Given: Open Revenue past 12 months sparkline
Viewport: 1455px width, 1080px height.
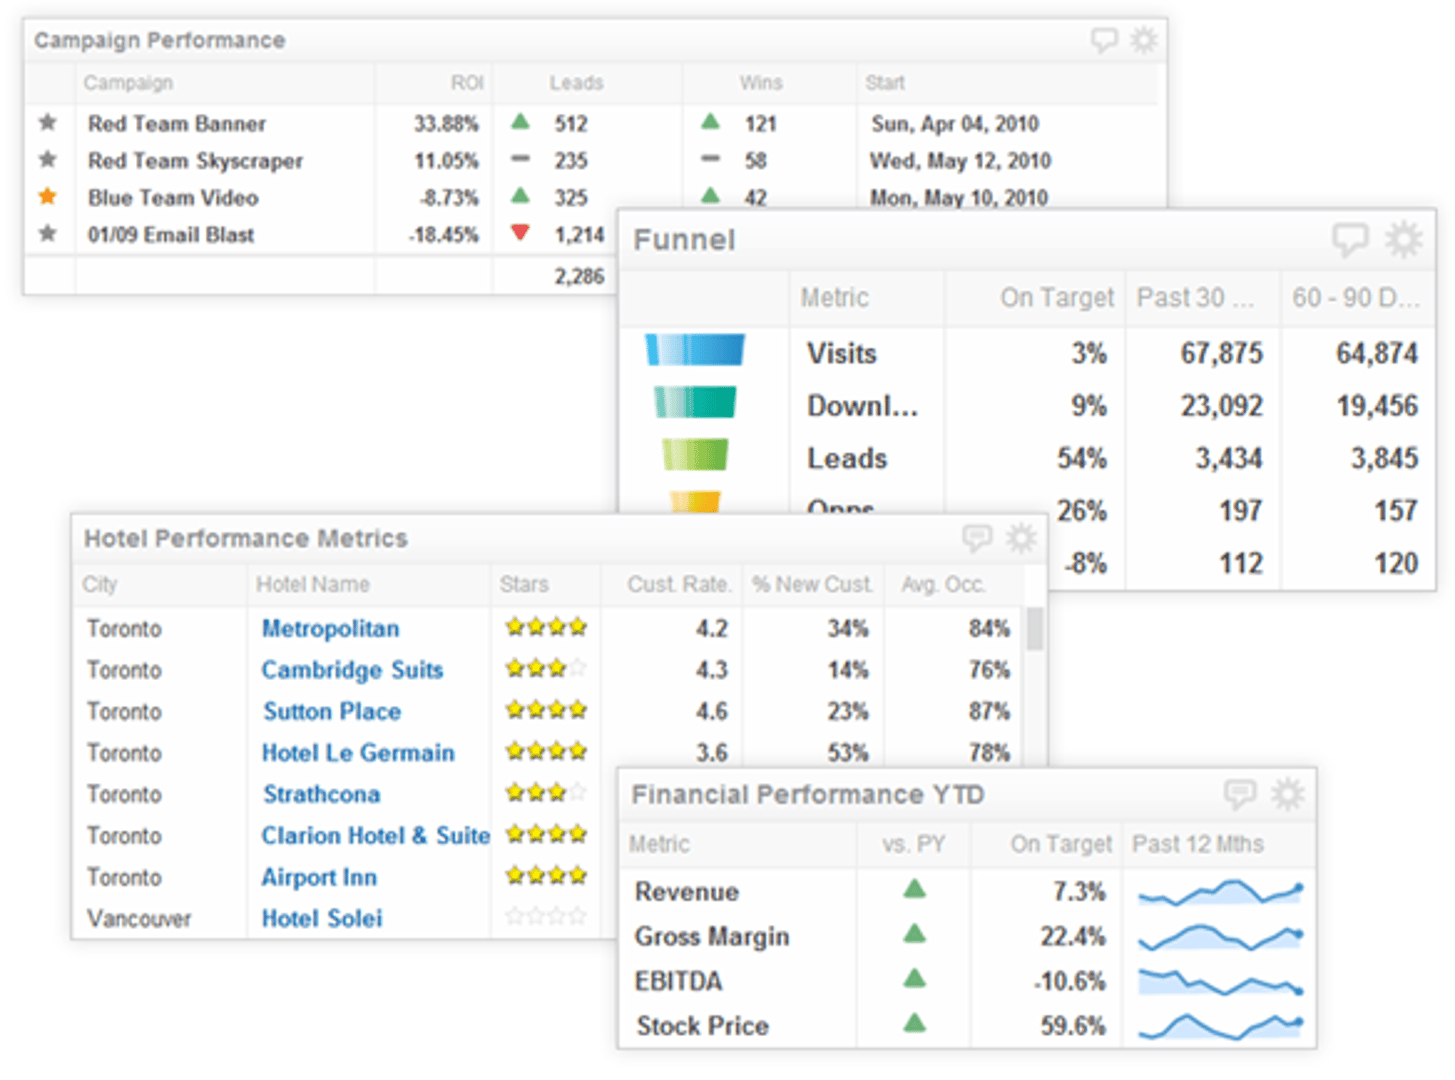Looking at the screenshot, I should coord(1220,892).
